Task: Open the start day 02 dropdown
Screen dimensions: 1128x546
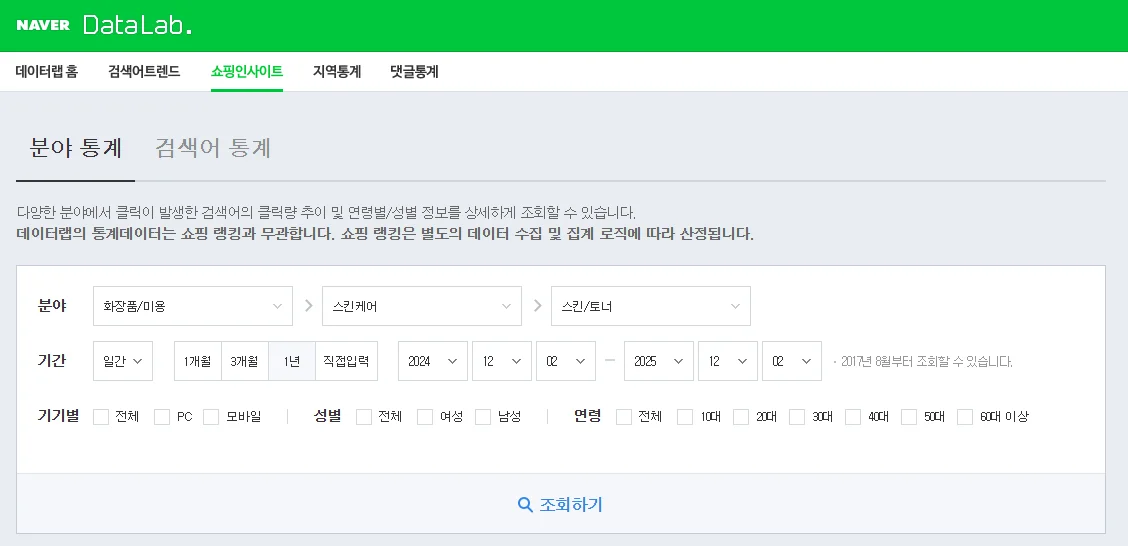Action: [566, 361]
